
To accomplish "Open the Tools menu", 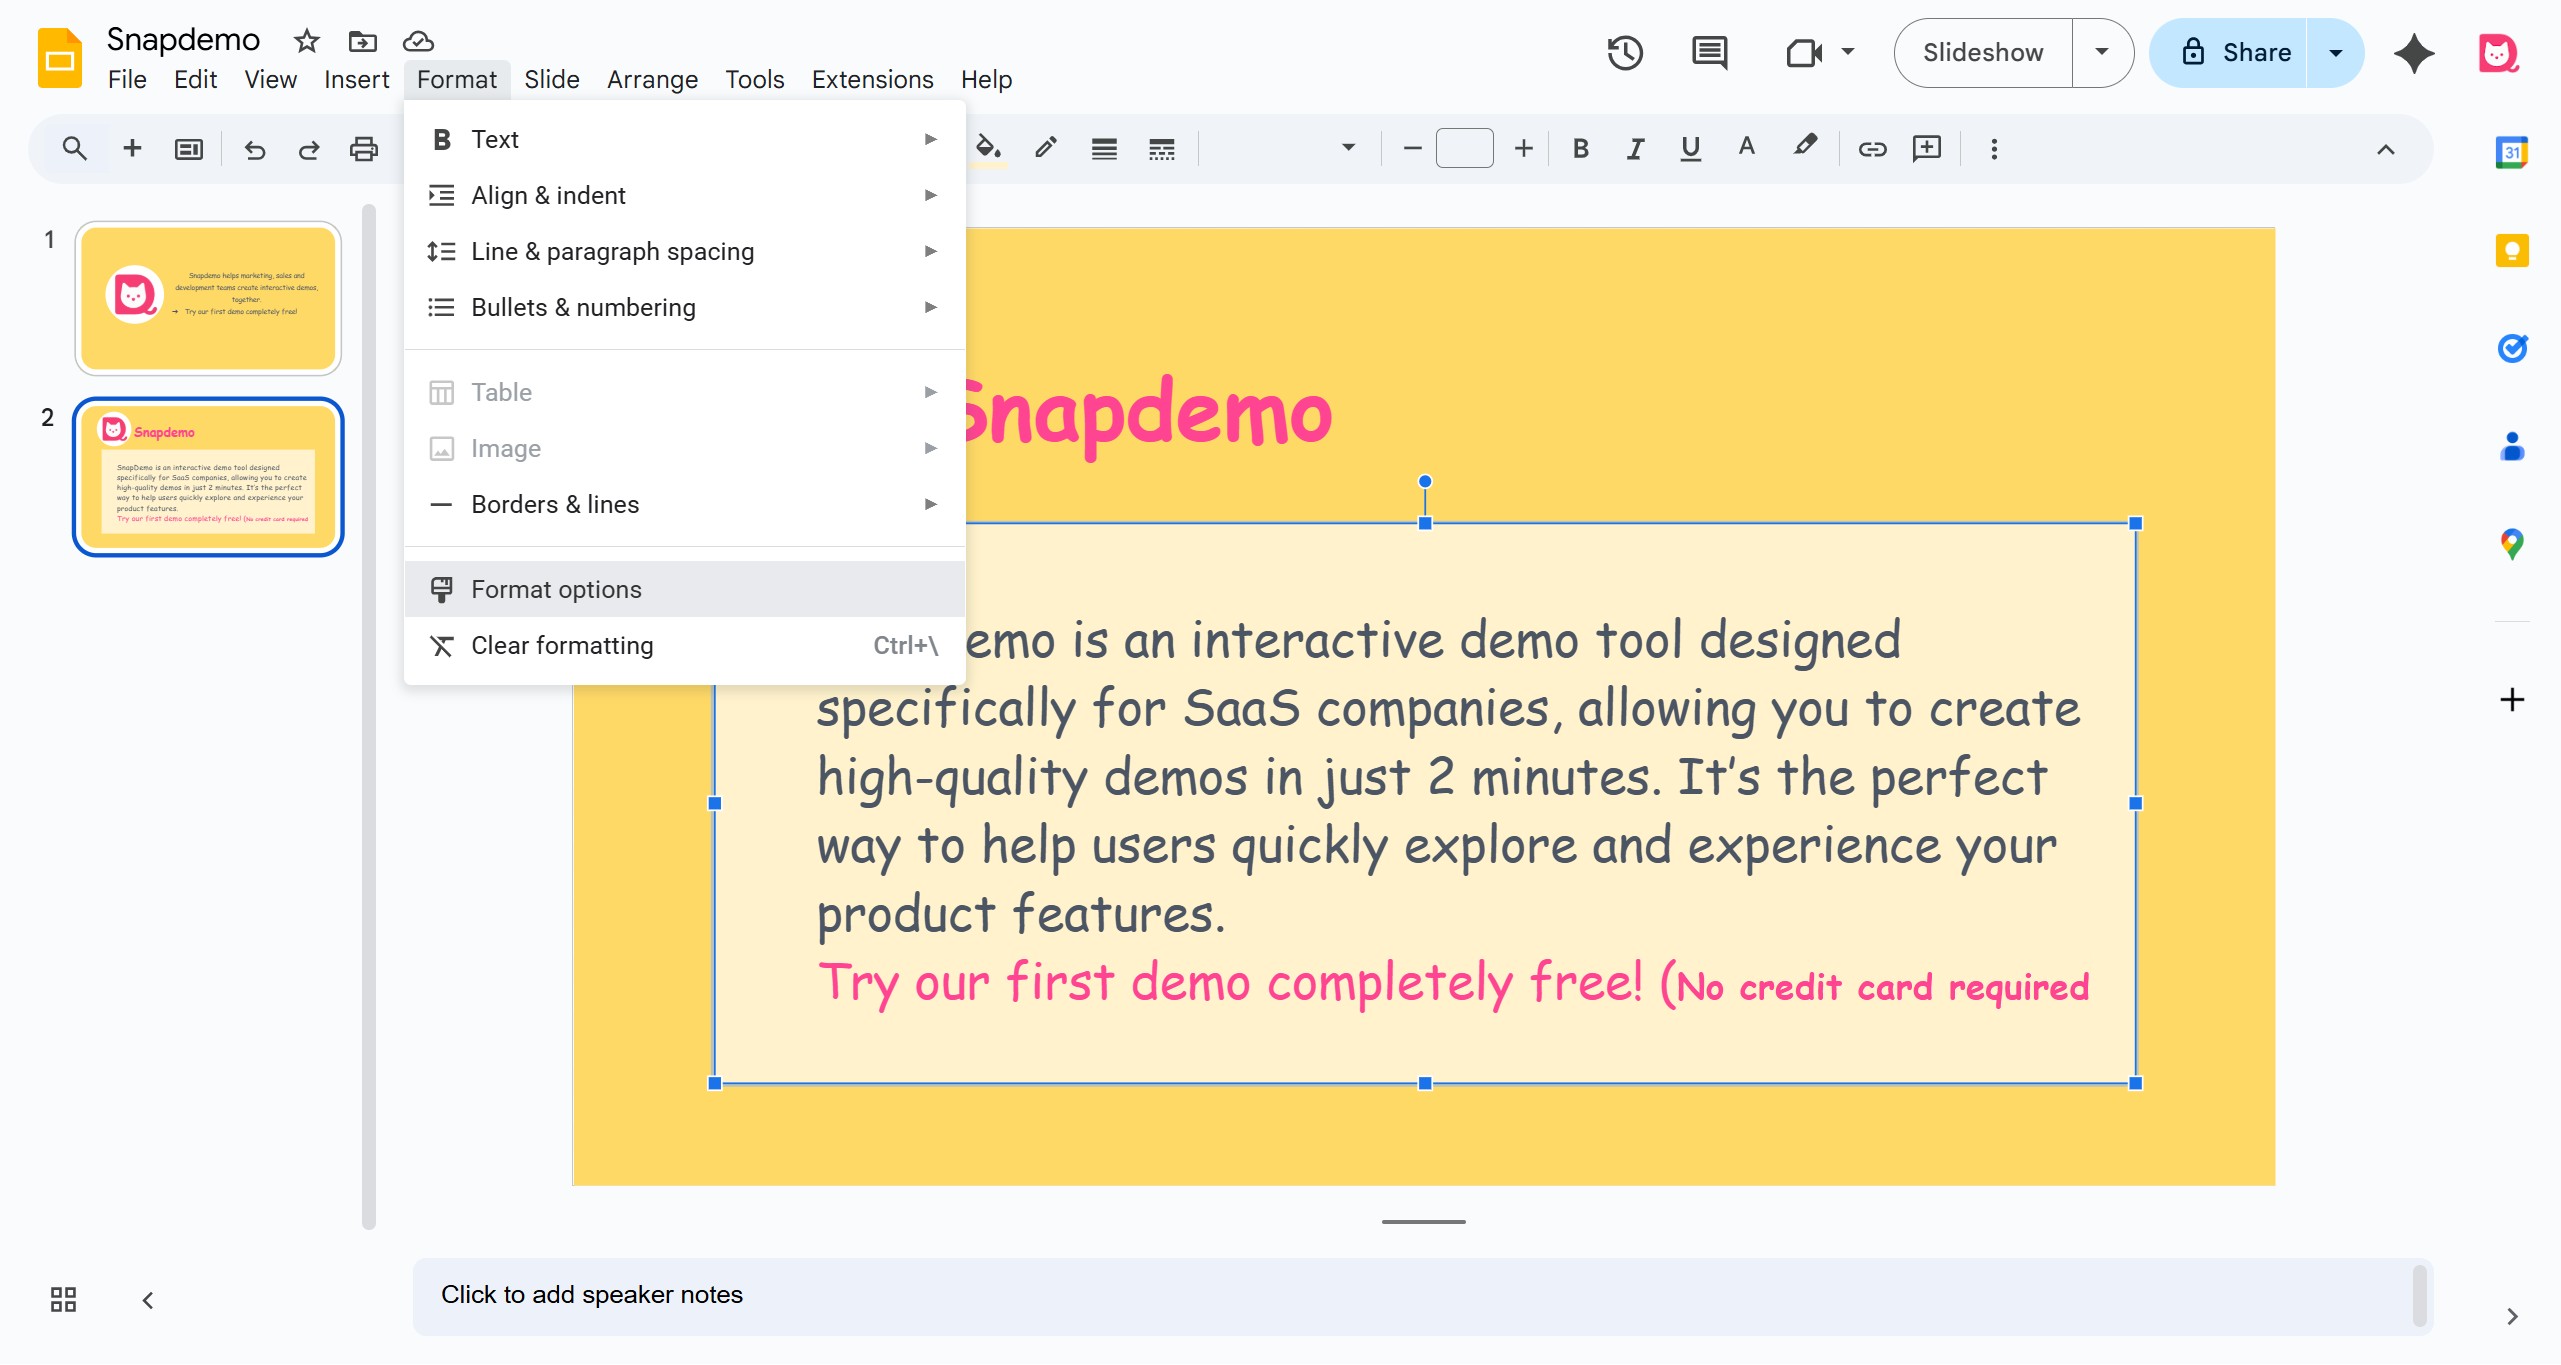I will (754, 79).
